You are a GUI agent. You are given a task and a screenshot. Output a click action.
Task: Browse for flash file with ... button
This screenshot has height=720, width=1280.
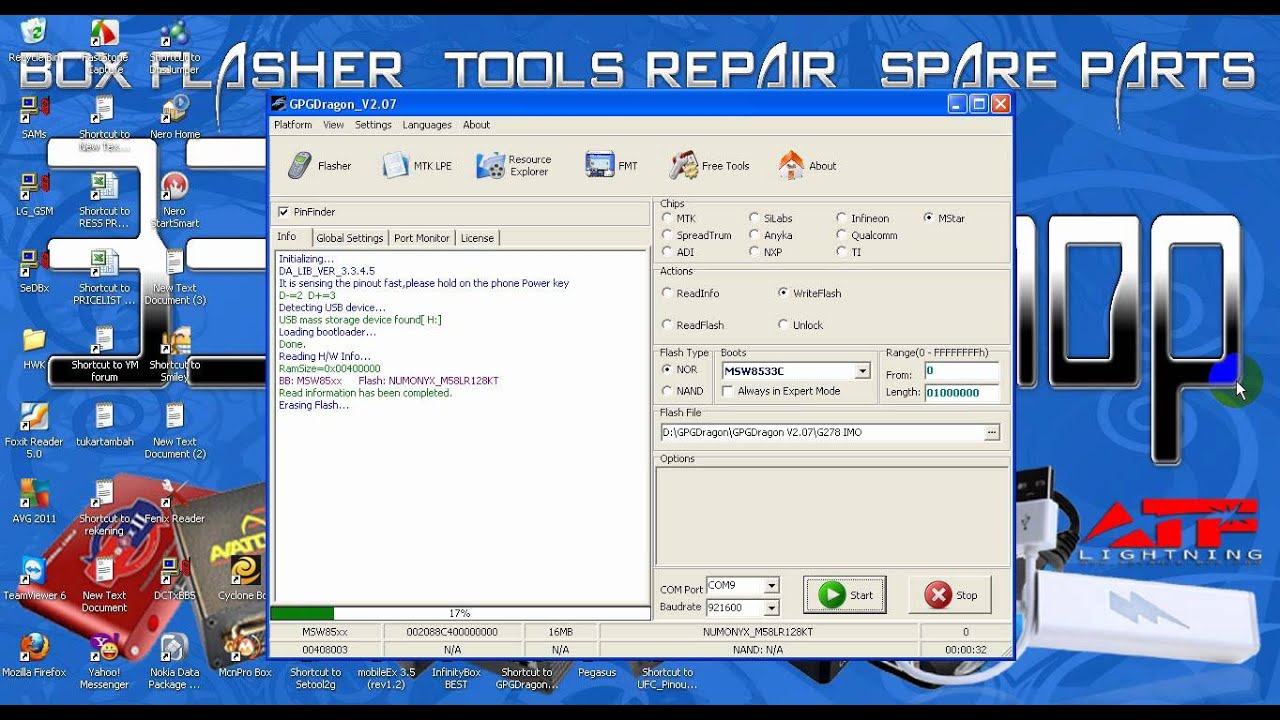click(x=991, y=432)
